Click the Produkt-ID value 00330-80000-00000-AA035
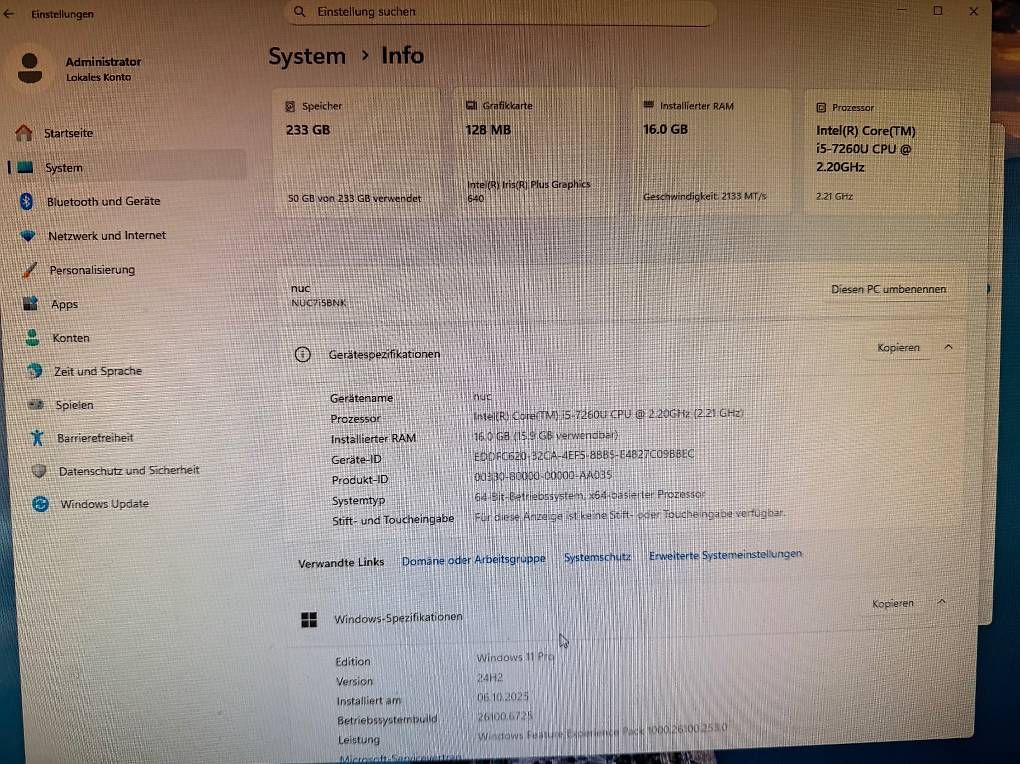This screenshot has width=1020, height=764. point(543,476)
